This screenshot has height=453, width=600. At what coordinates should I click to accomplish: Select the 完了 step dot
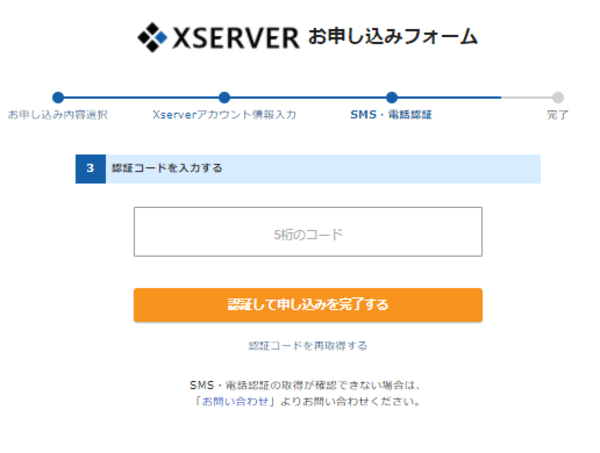tap(558, 98)
